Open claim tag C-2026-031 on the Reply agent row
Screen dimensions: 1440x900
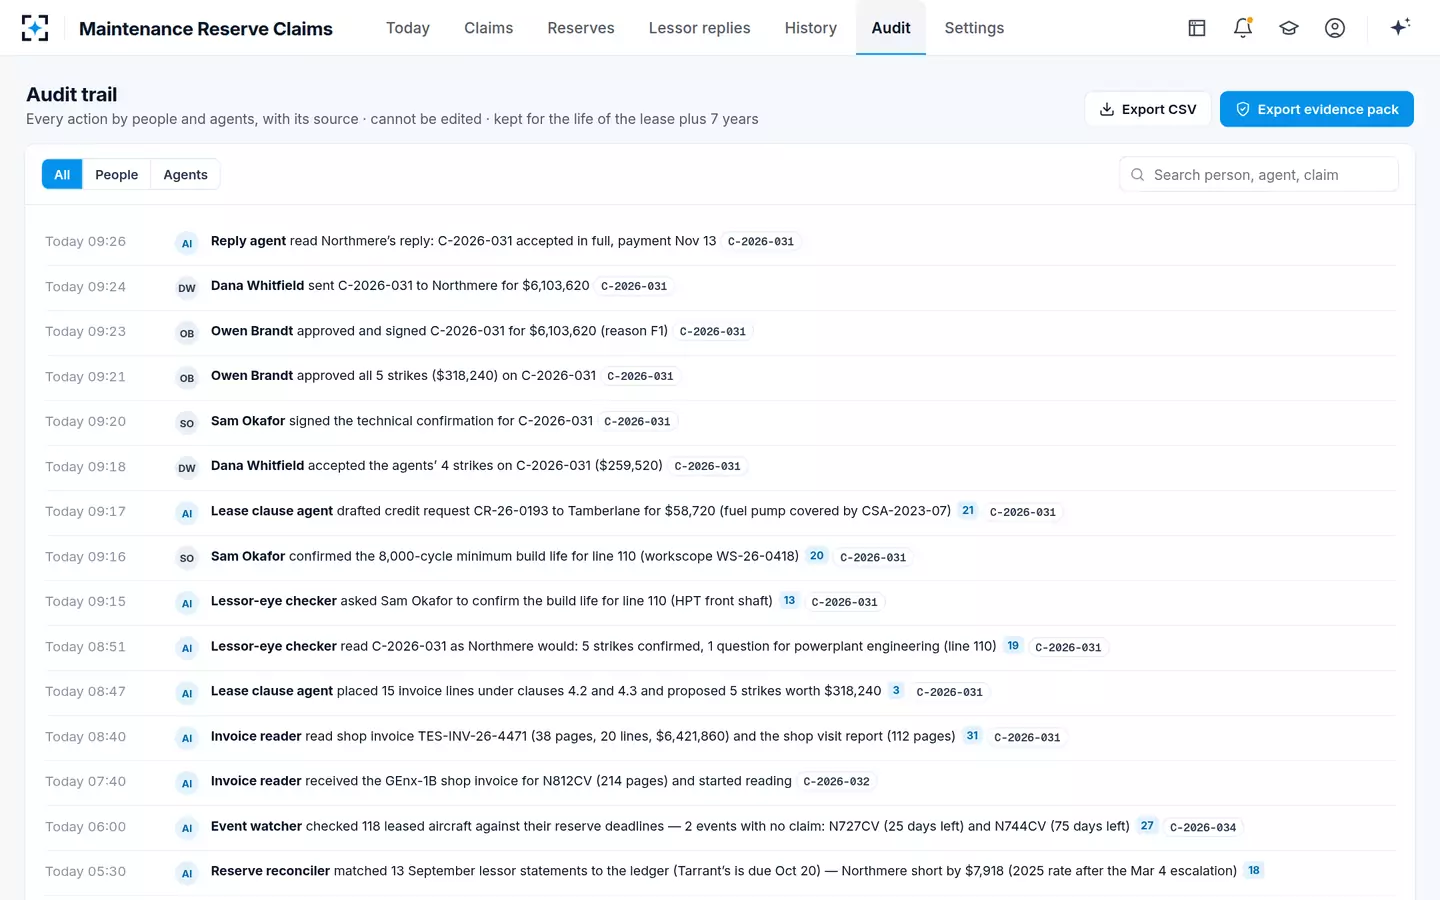pyautogui.click(x=761, y=242)
